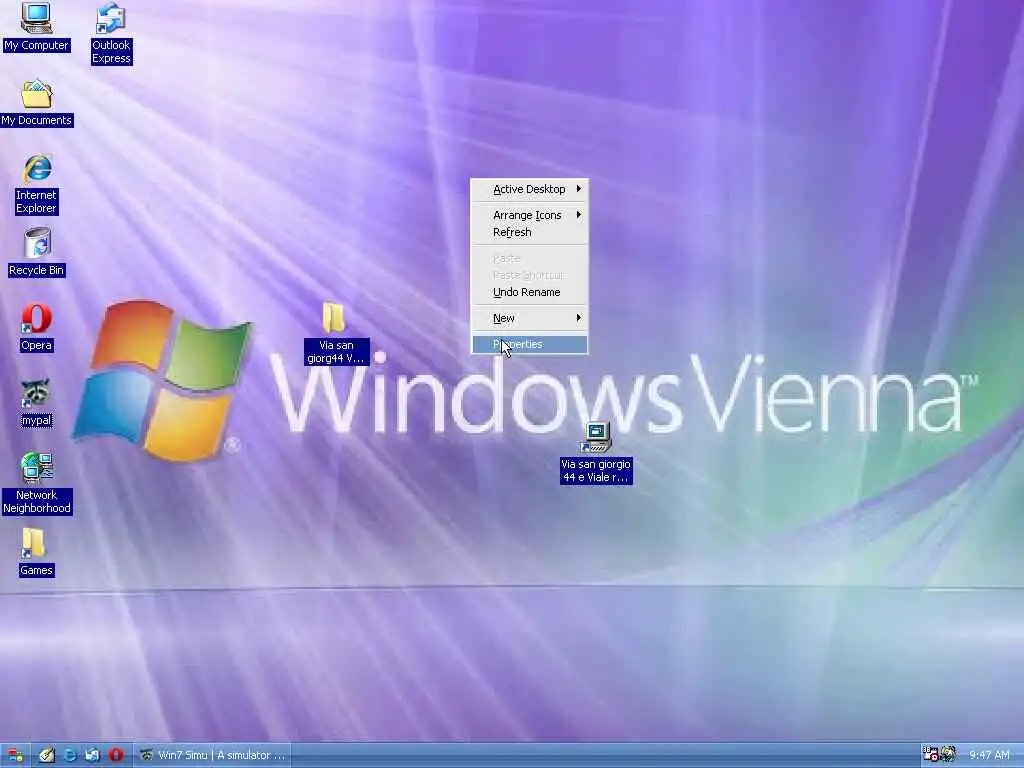Choose Properties from the desktop context menu
1024x768 pixels.
pyautogui.click(x=530, y=344)
